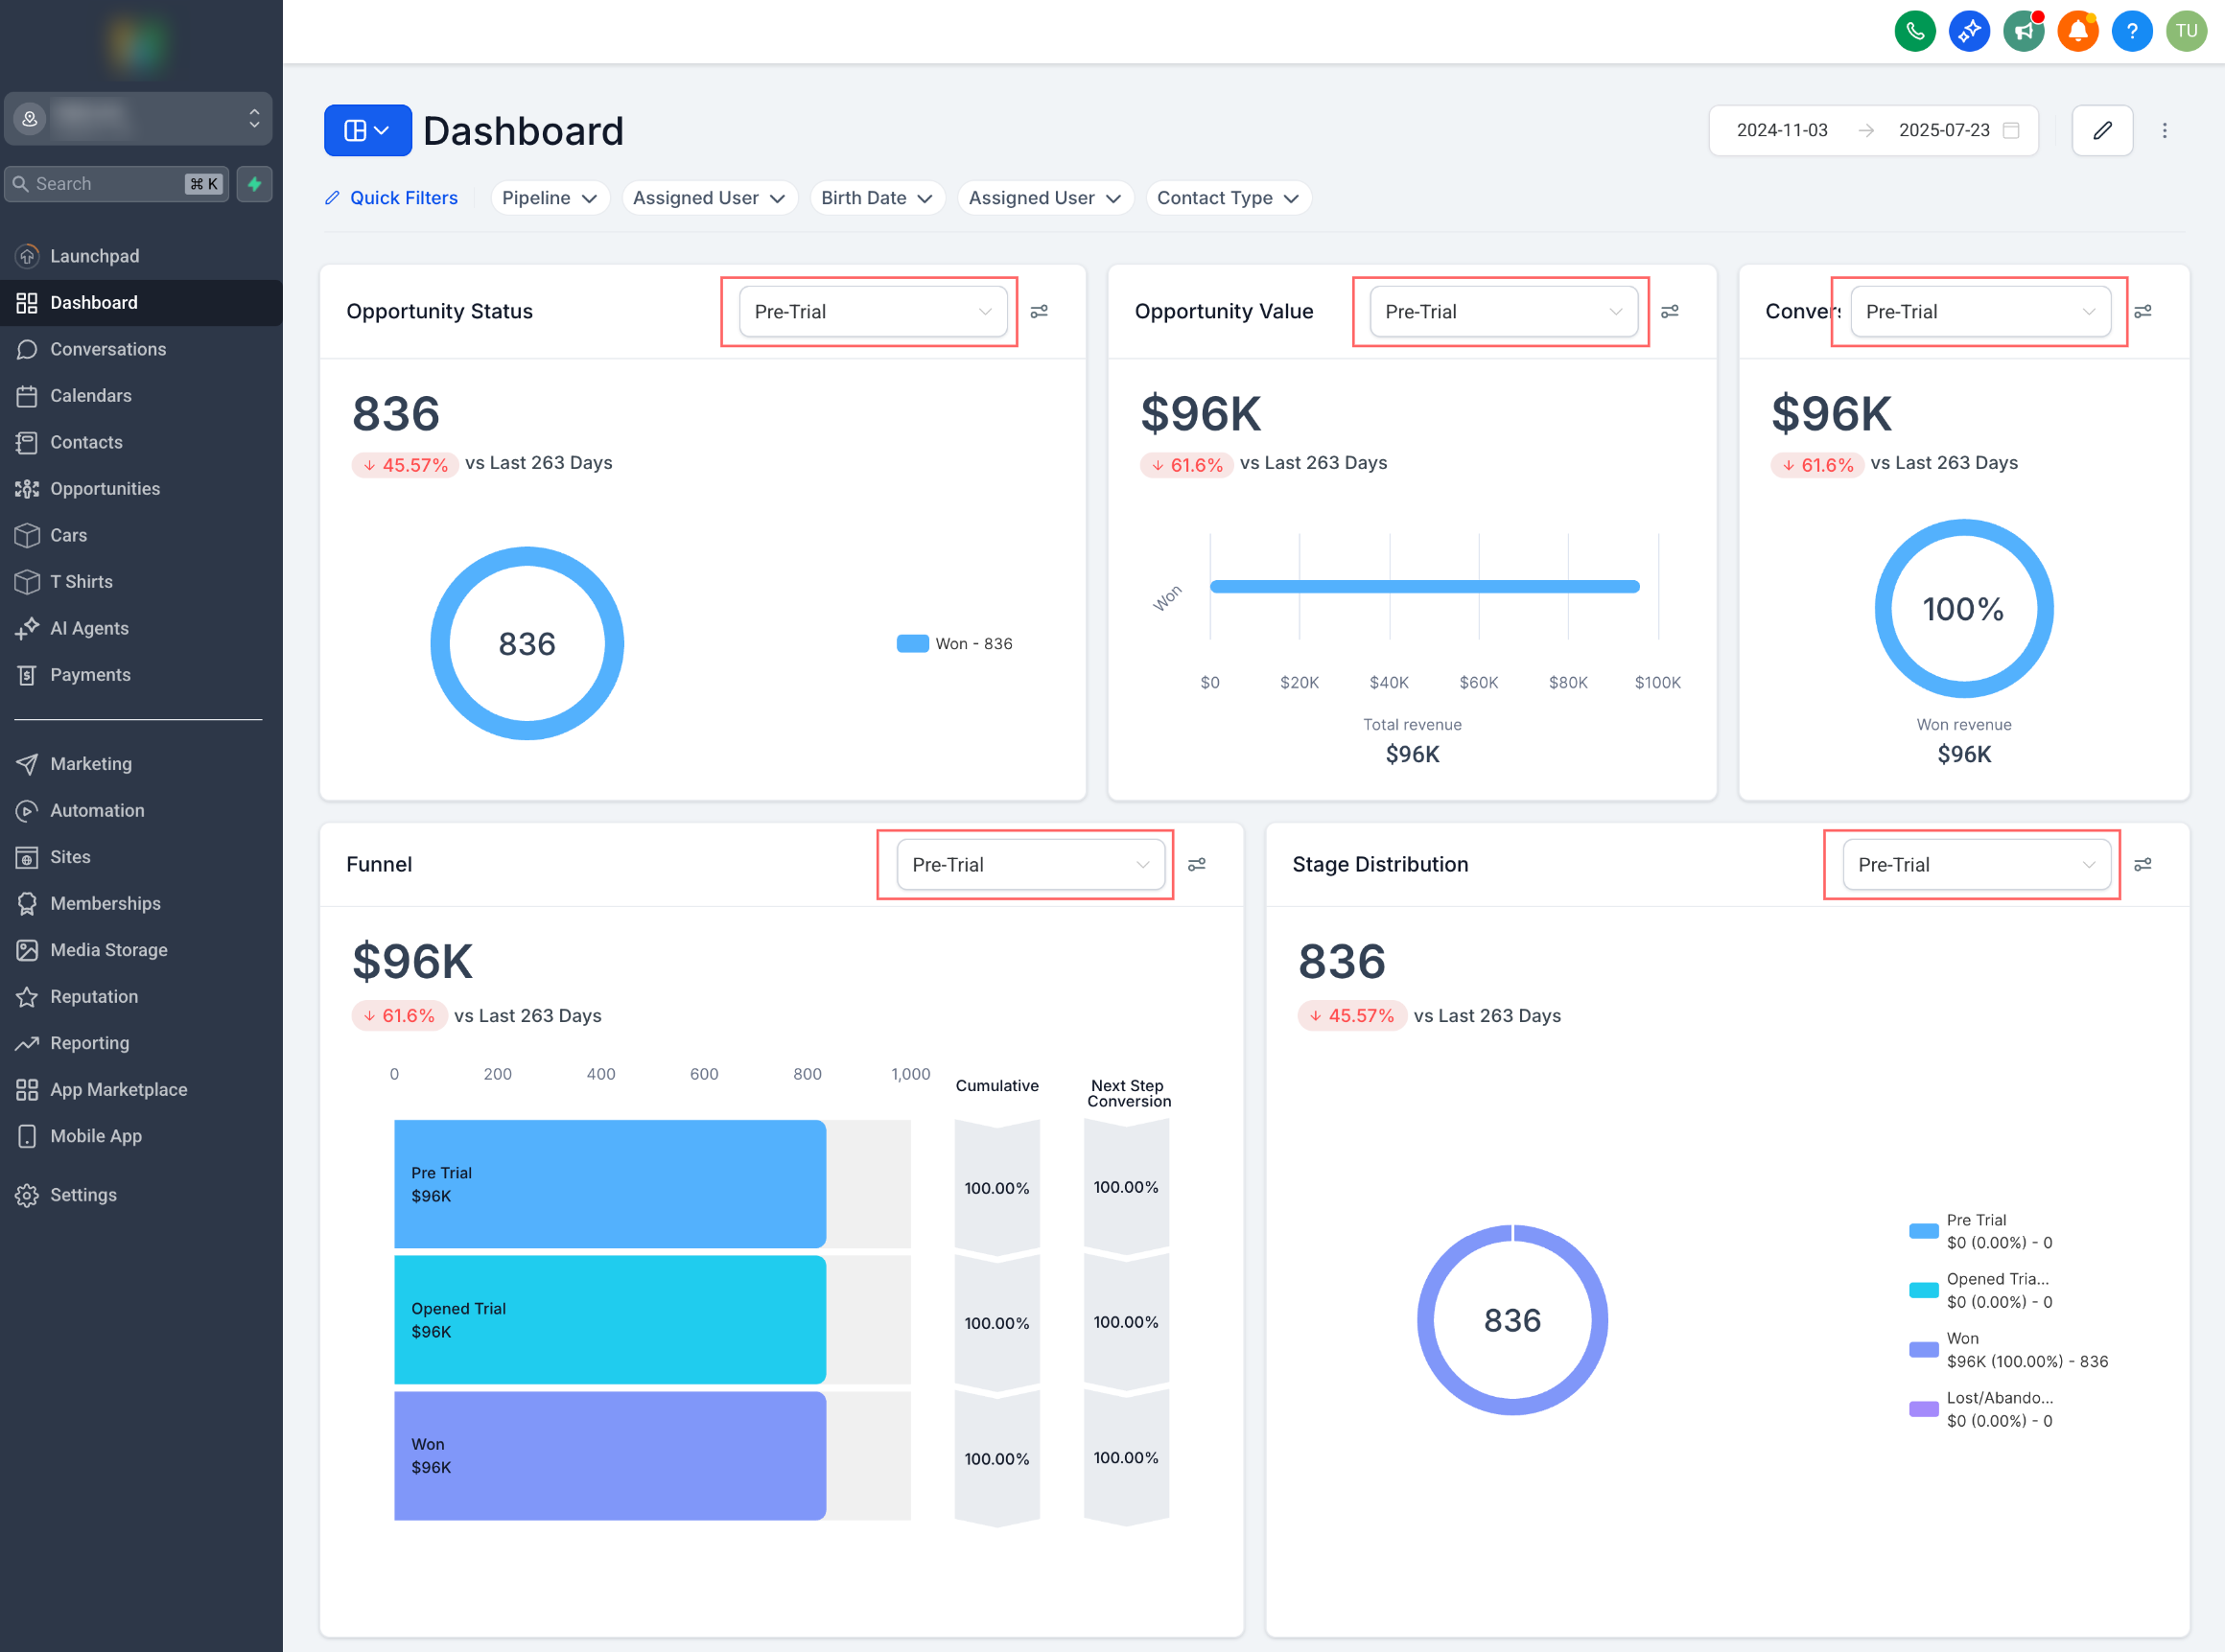Open the orange notifications bell
Image resolution: width=2225 pixels, height=1652 pixels.
click(x=2077, y=31)
